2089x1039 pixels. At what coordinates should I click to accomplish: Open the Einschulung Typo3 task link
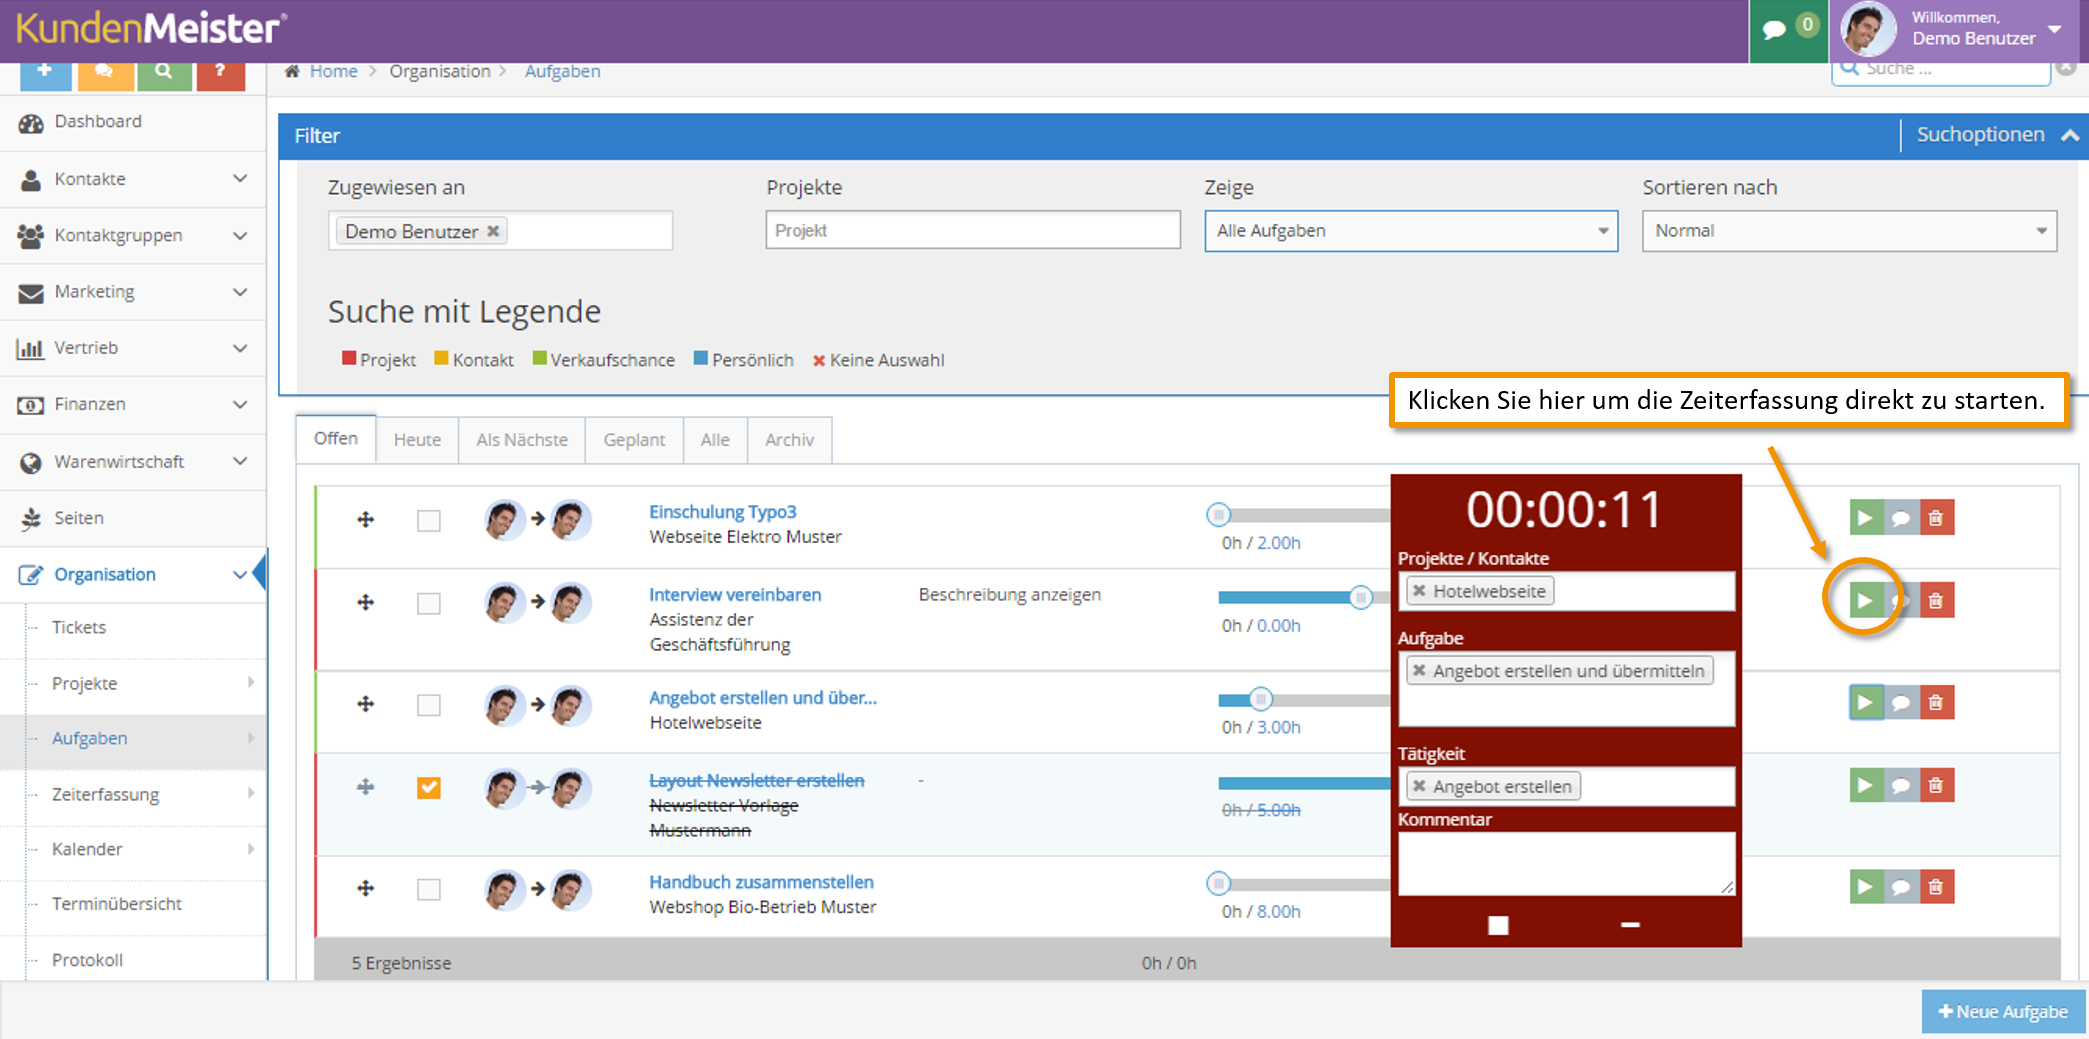[723, 512]
